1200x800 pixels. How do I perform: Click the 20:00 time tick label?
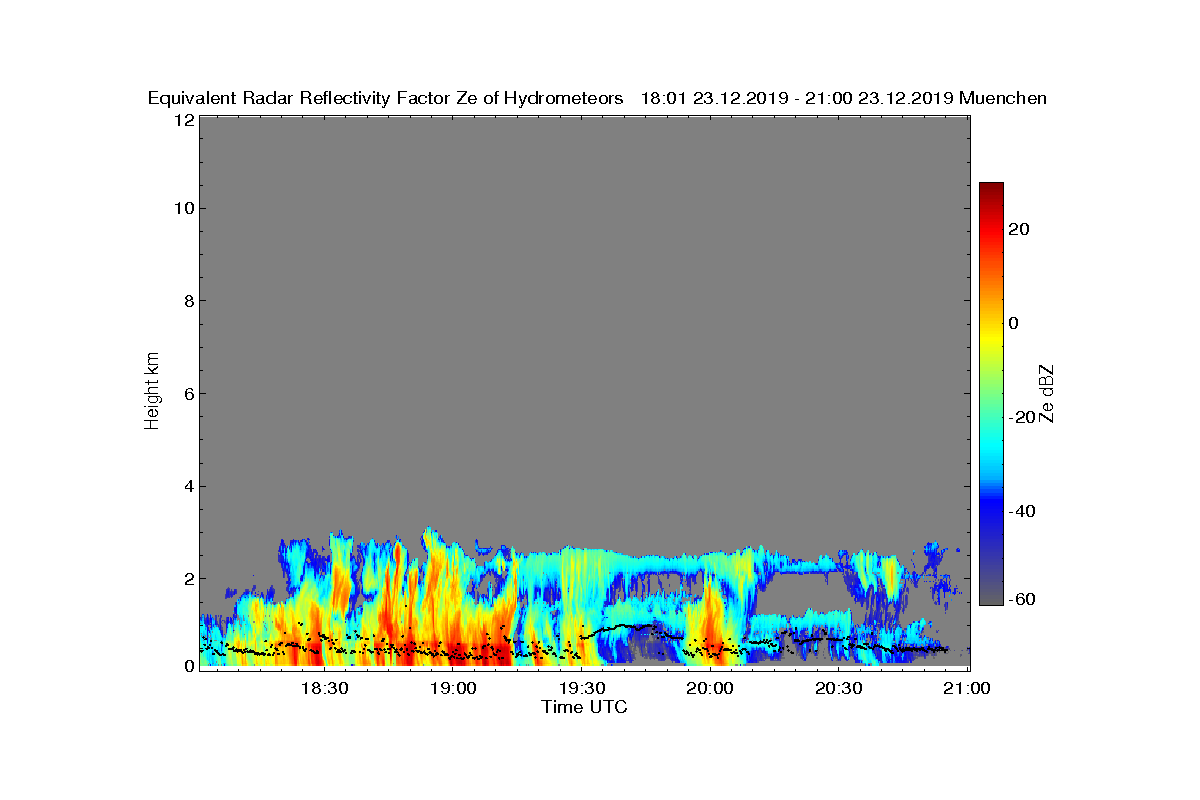pos(711,688)
